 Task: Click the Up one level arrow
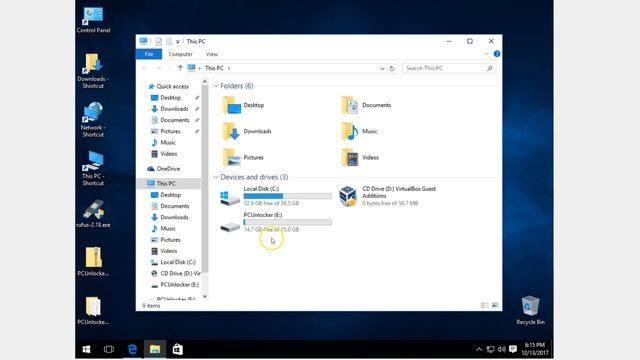click(x=180, y=68)
